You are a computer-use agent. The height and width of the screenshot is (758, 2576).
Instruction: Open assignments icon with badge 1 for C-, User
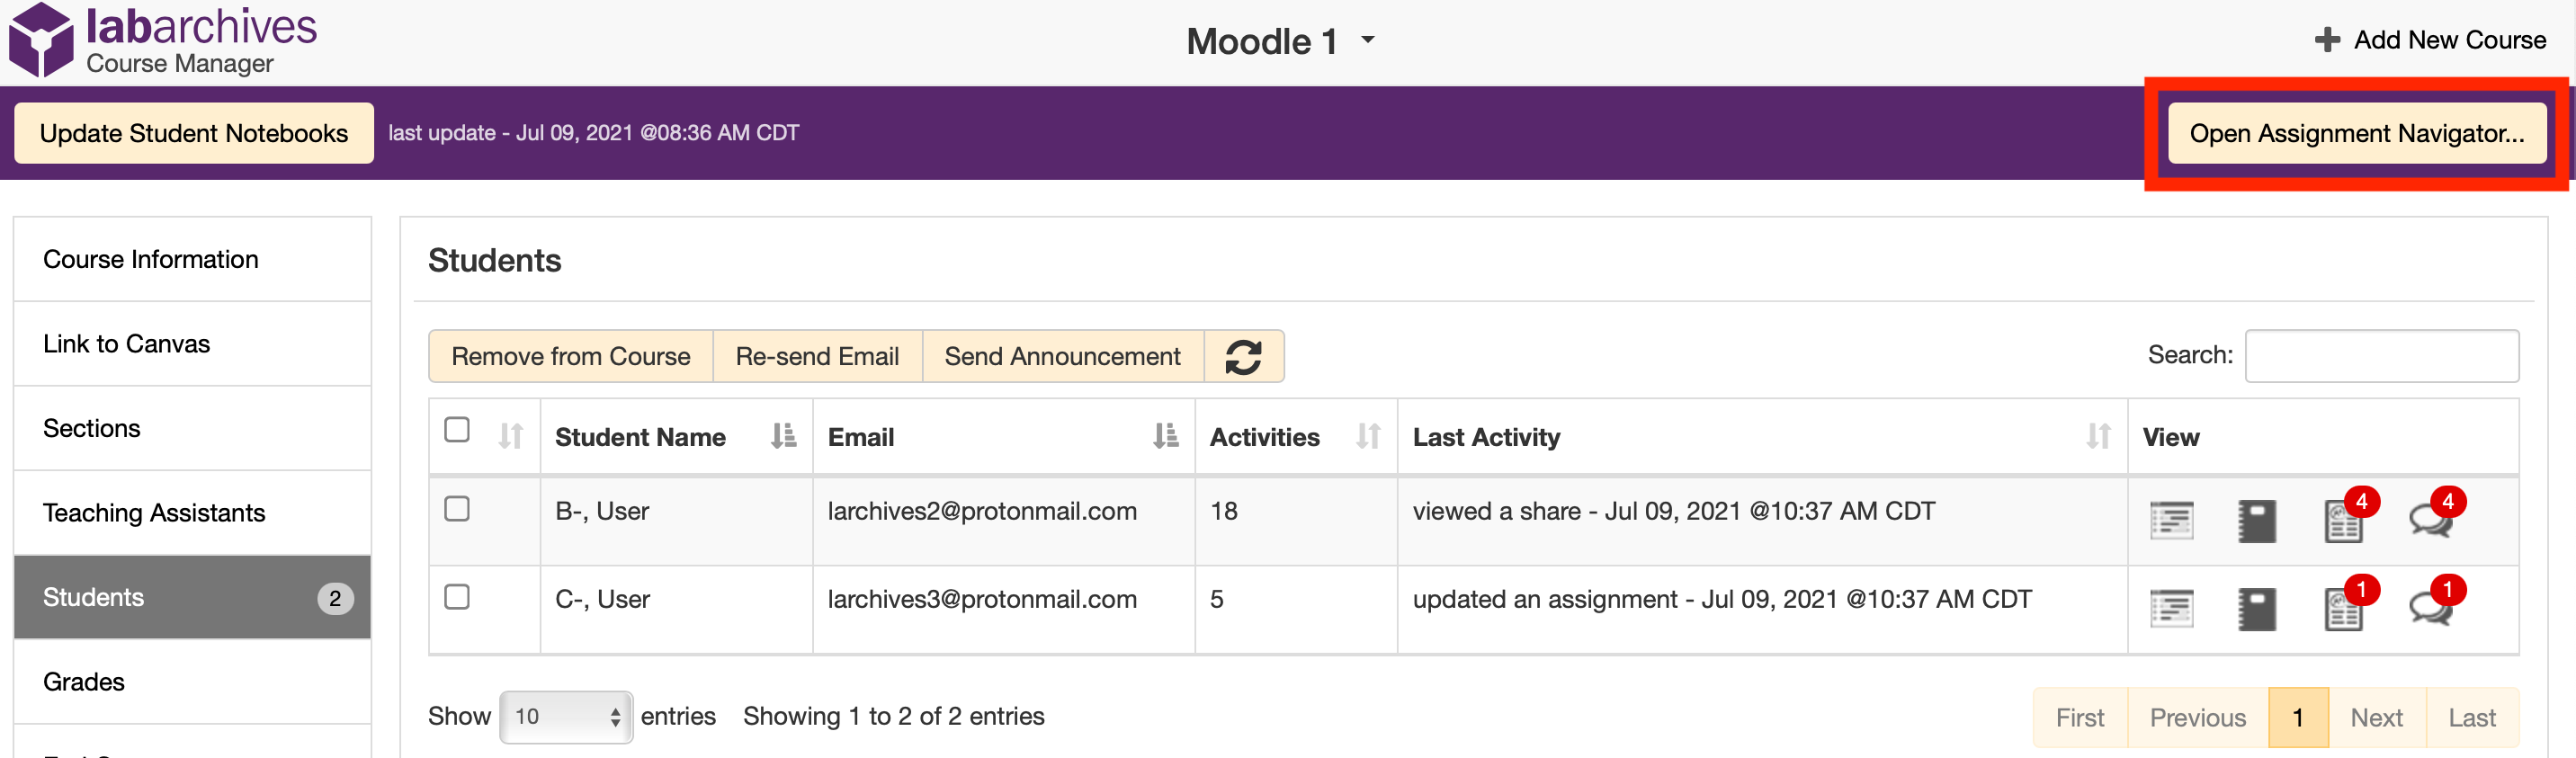[2345, 608]
